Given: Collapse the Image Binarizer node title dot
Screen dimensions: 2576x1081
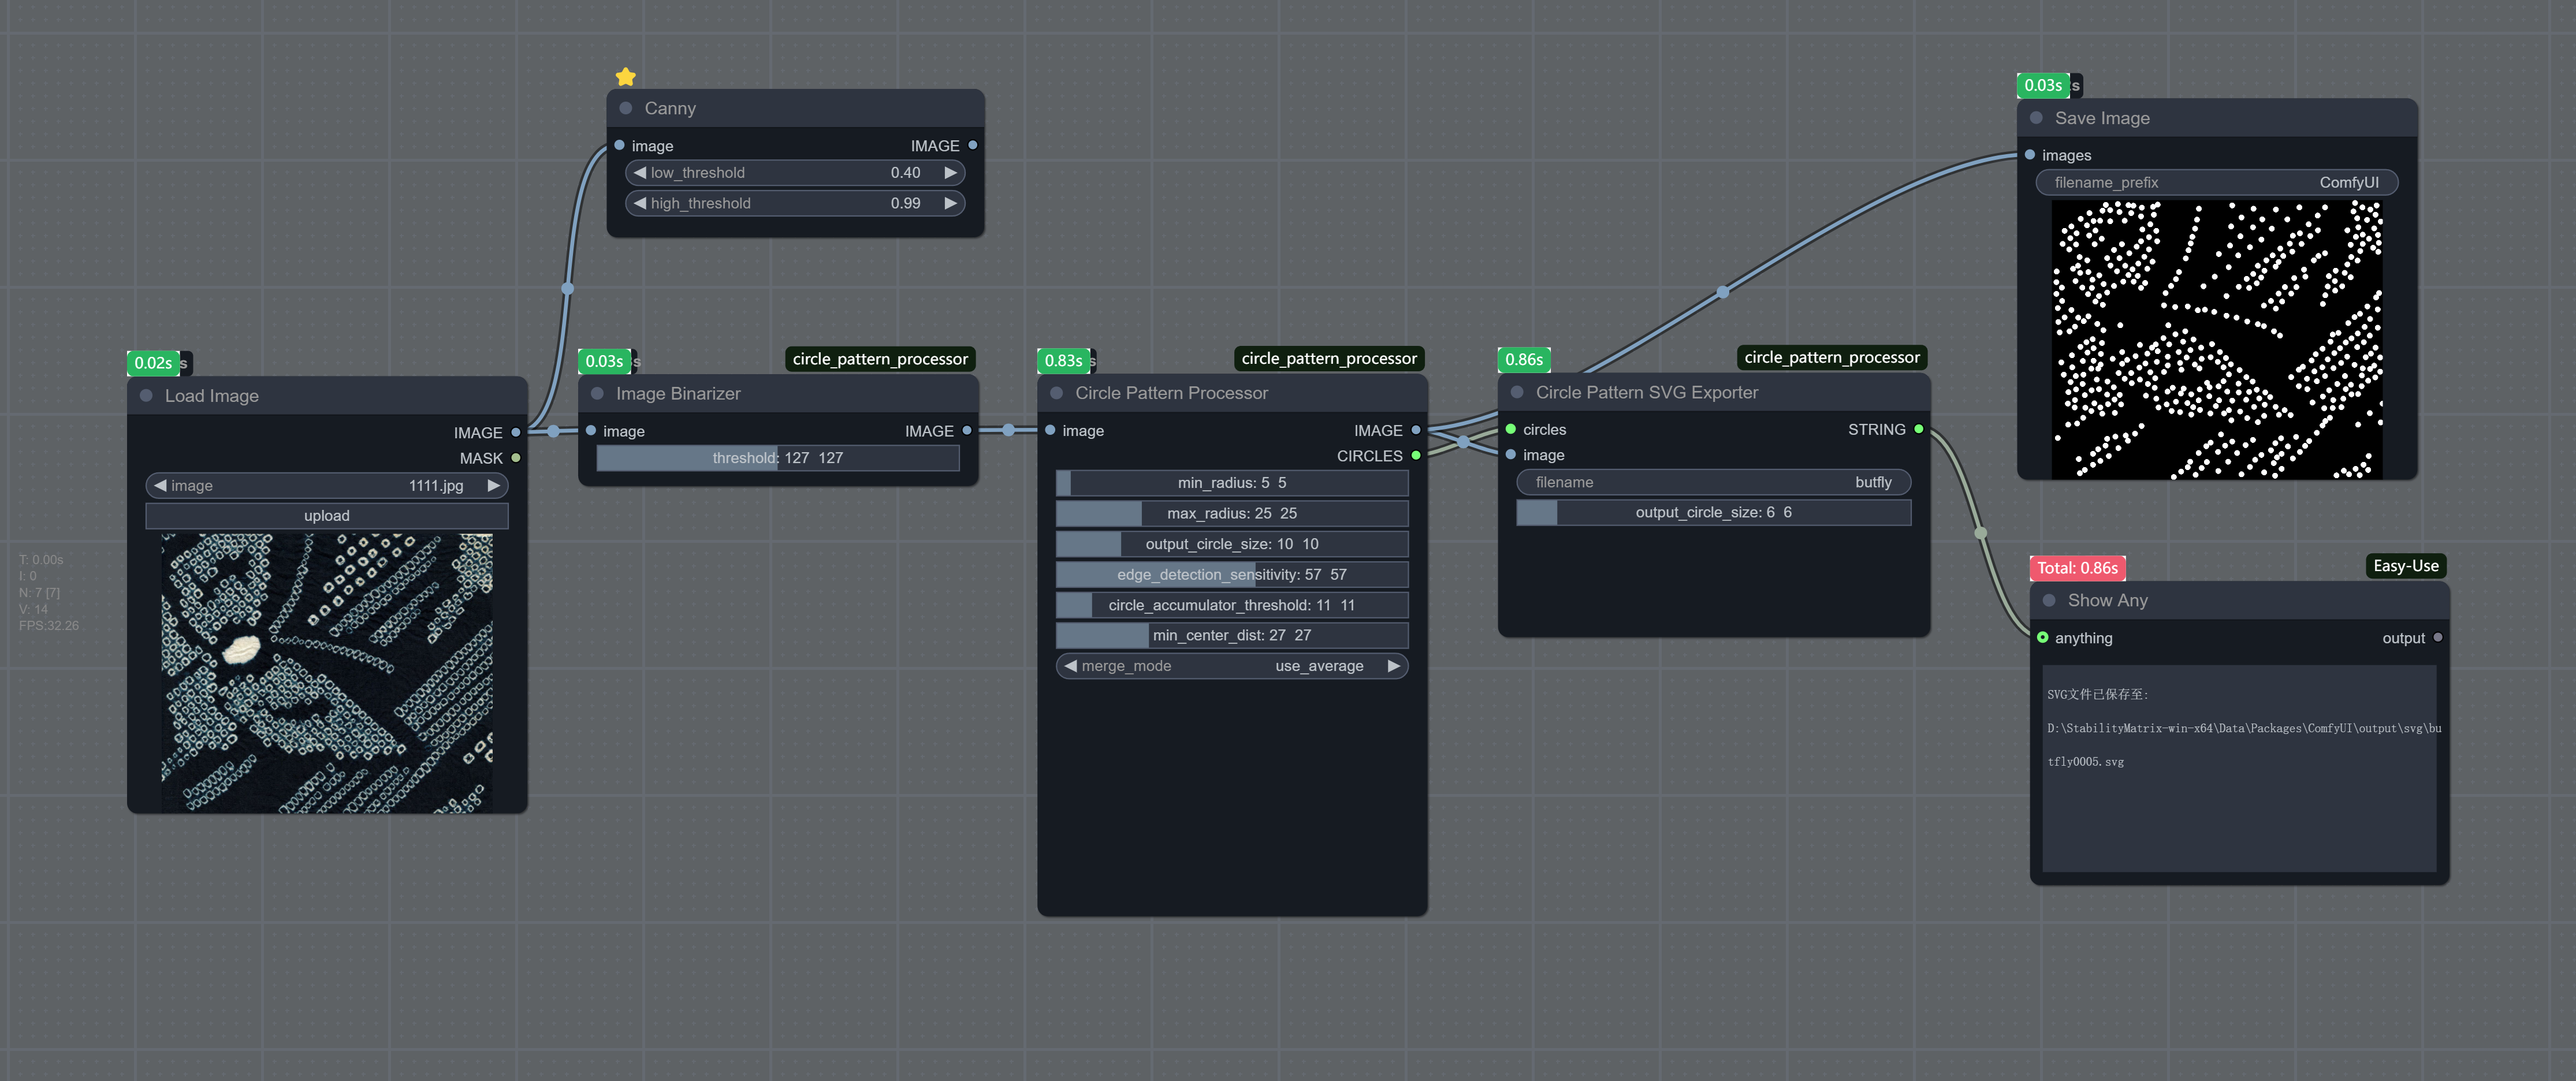Looking at the screenshot, I should (x=597, y=394).
